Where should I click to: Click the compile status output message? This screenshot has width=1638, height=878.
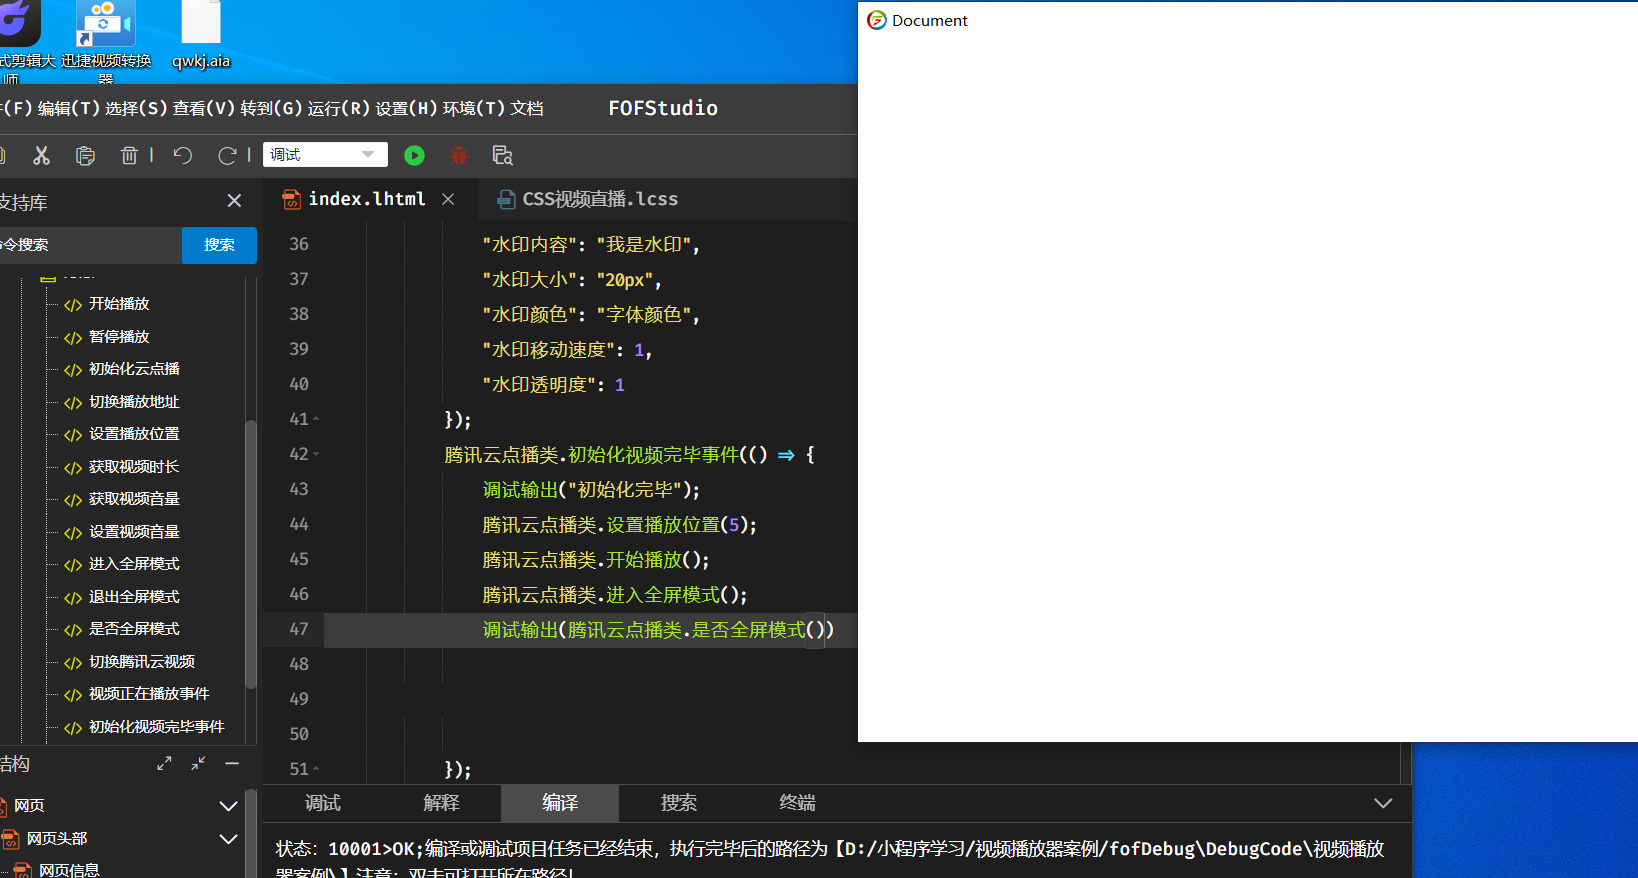(x=830, y=858)
